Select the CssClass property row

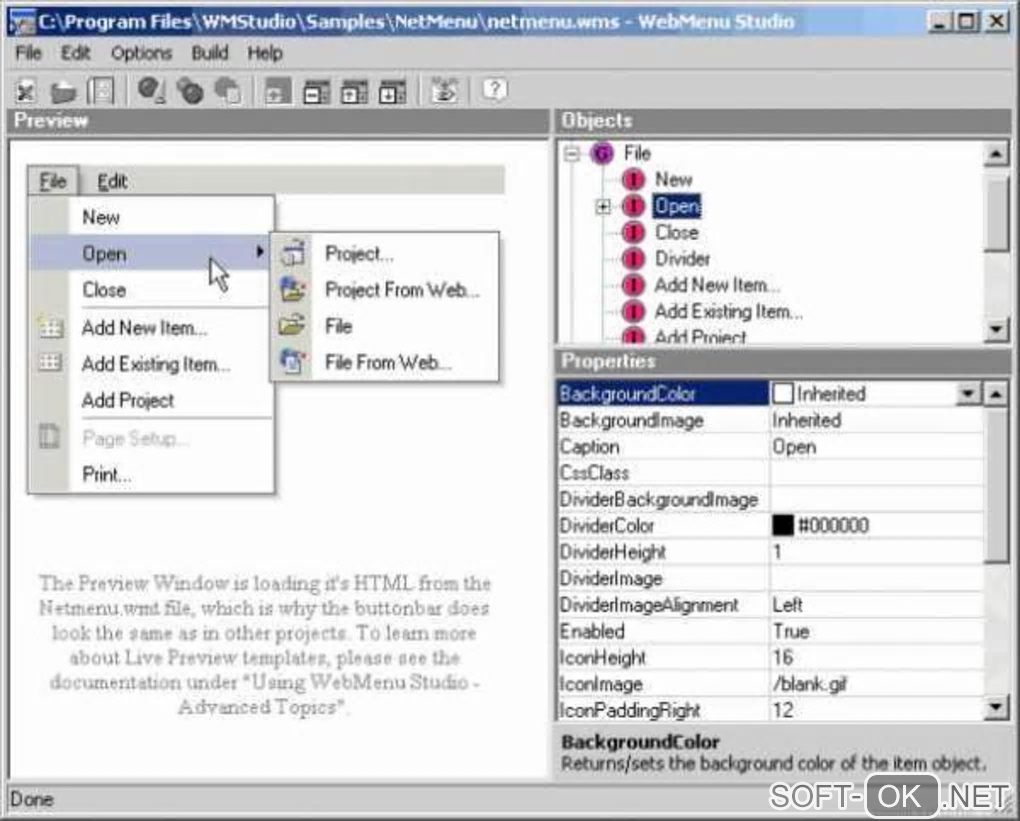click(771, 473)
